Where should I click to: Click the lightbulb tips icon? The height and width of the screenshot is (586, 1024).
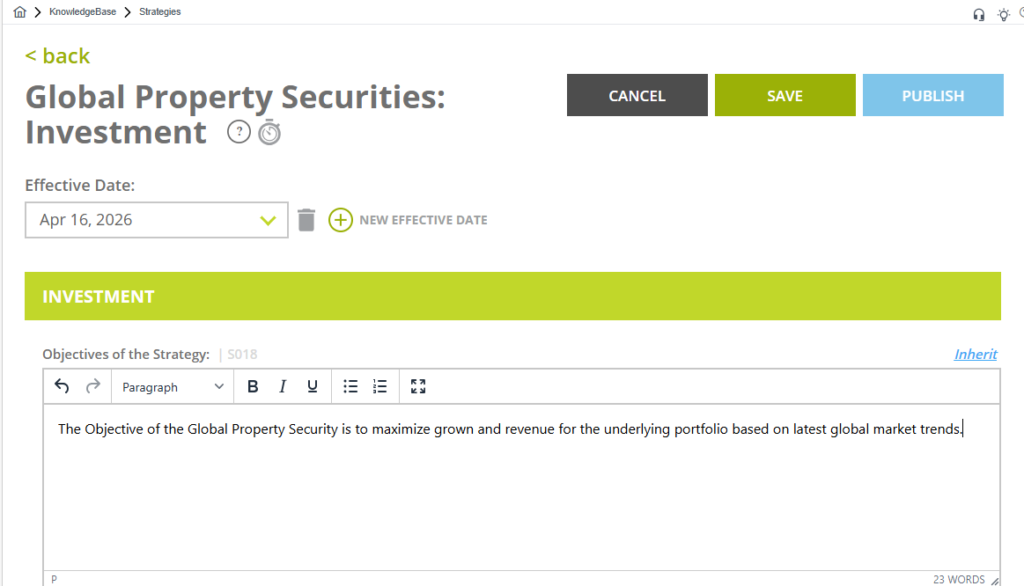coord(1003,14)
